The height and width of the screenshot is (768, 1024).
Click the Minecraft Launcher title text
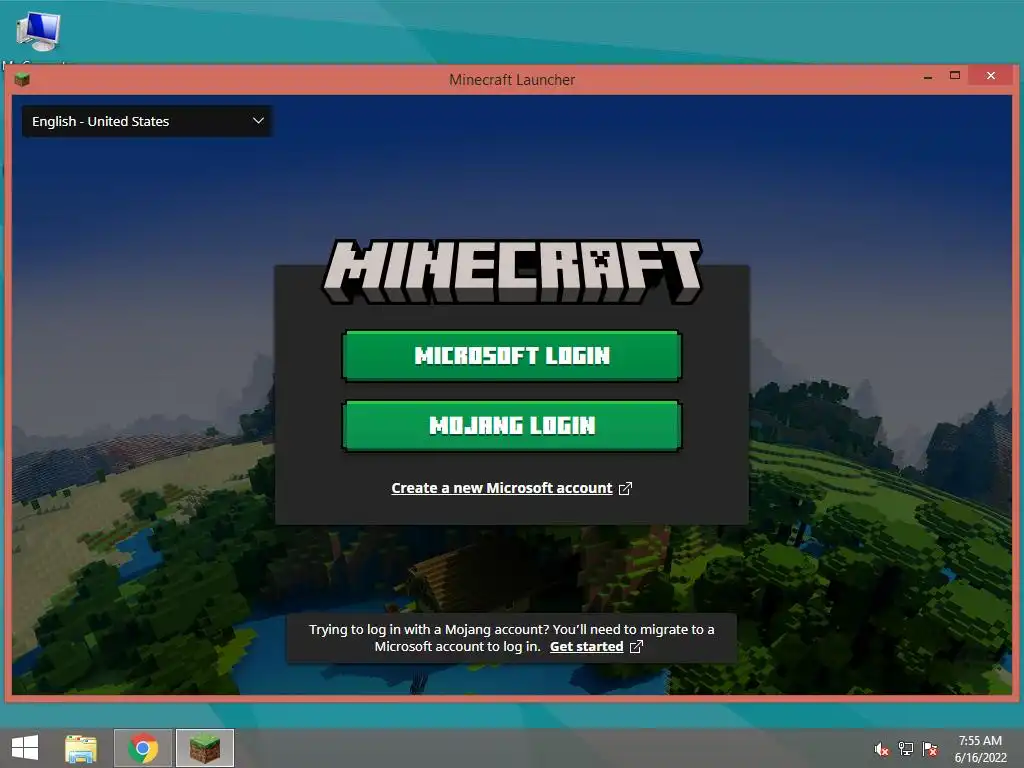512,80
